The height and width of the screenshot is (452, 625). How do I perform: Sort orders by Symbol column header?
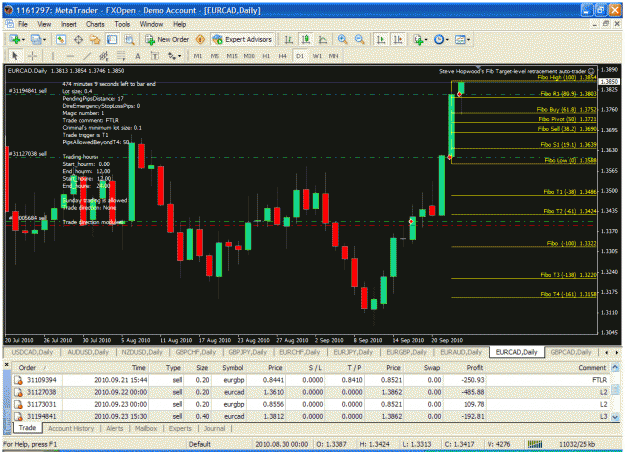(x=233, y=368)
